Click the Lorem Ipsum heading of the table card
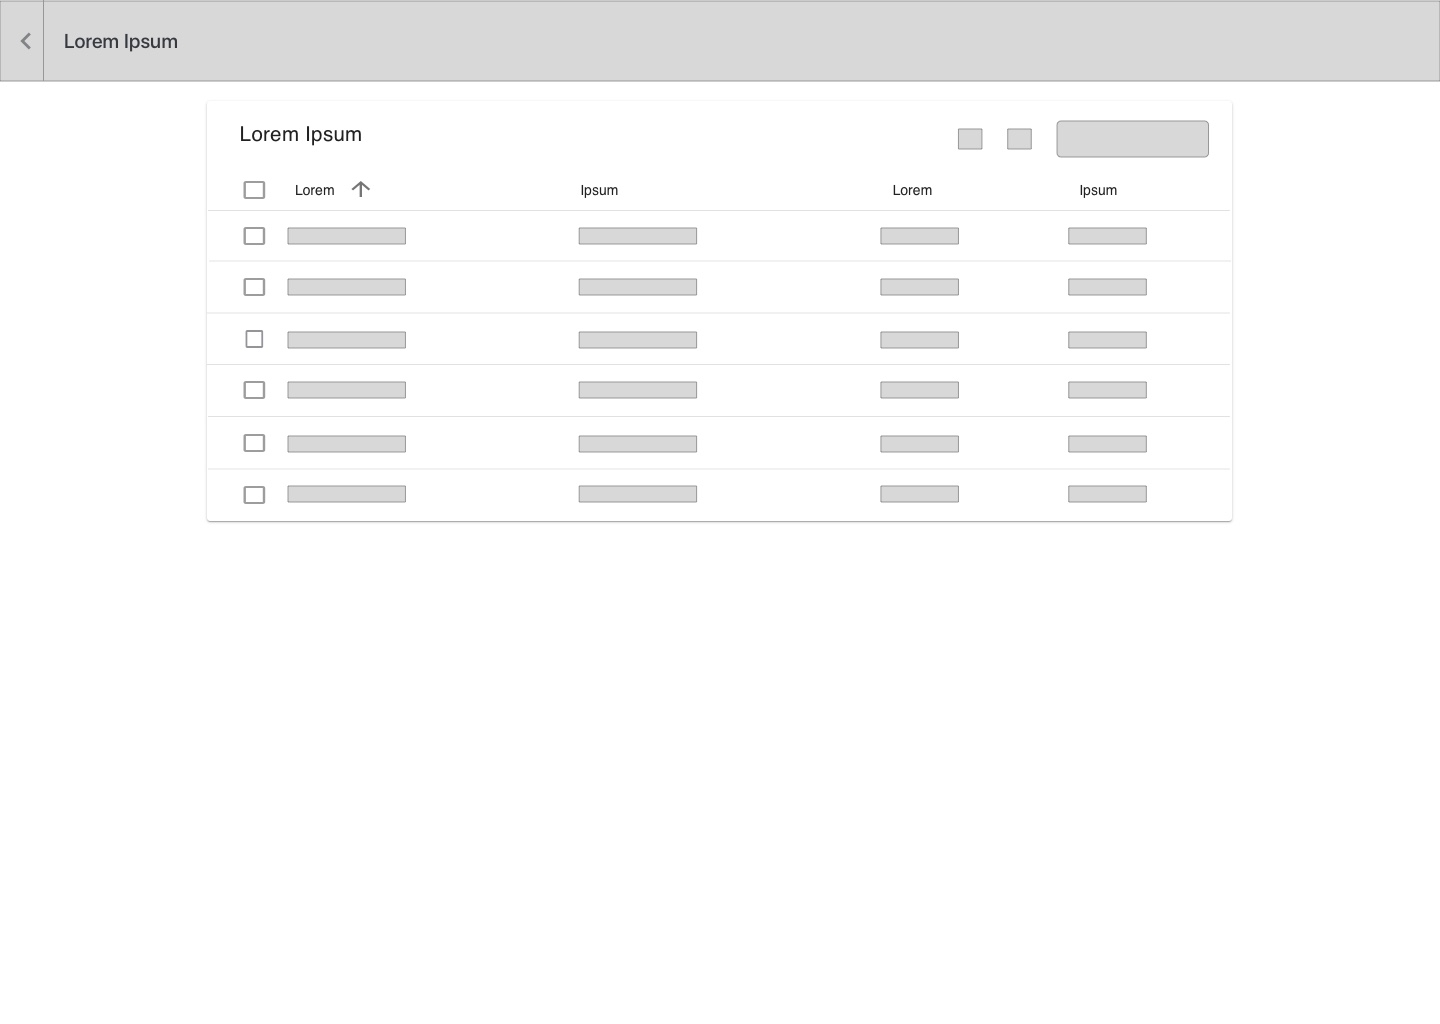 point(300,134)
